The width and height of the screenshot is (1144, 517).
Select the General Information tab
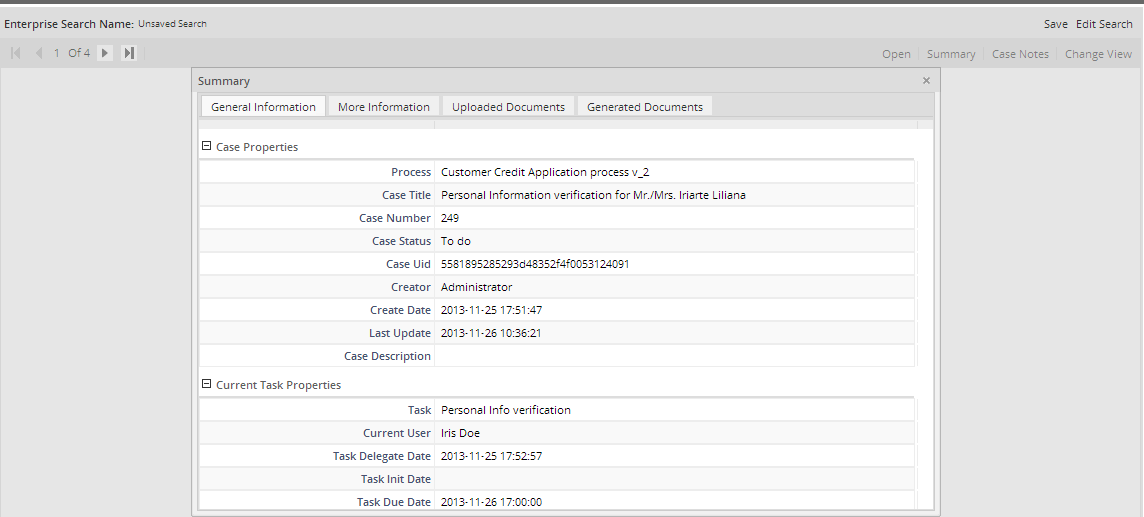point(263,107)
